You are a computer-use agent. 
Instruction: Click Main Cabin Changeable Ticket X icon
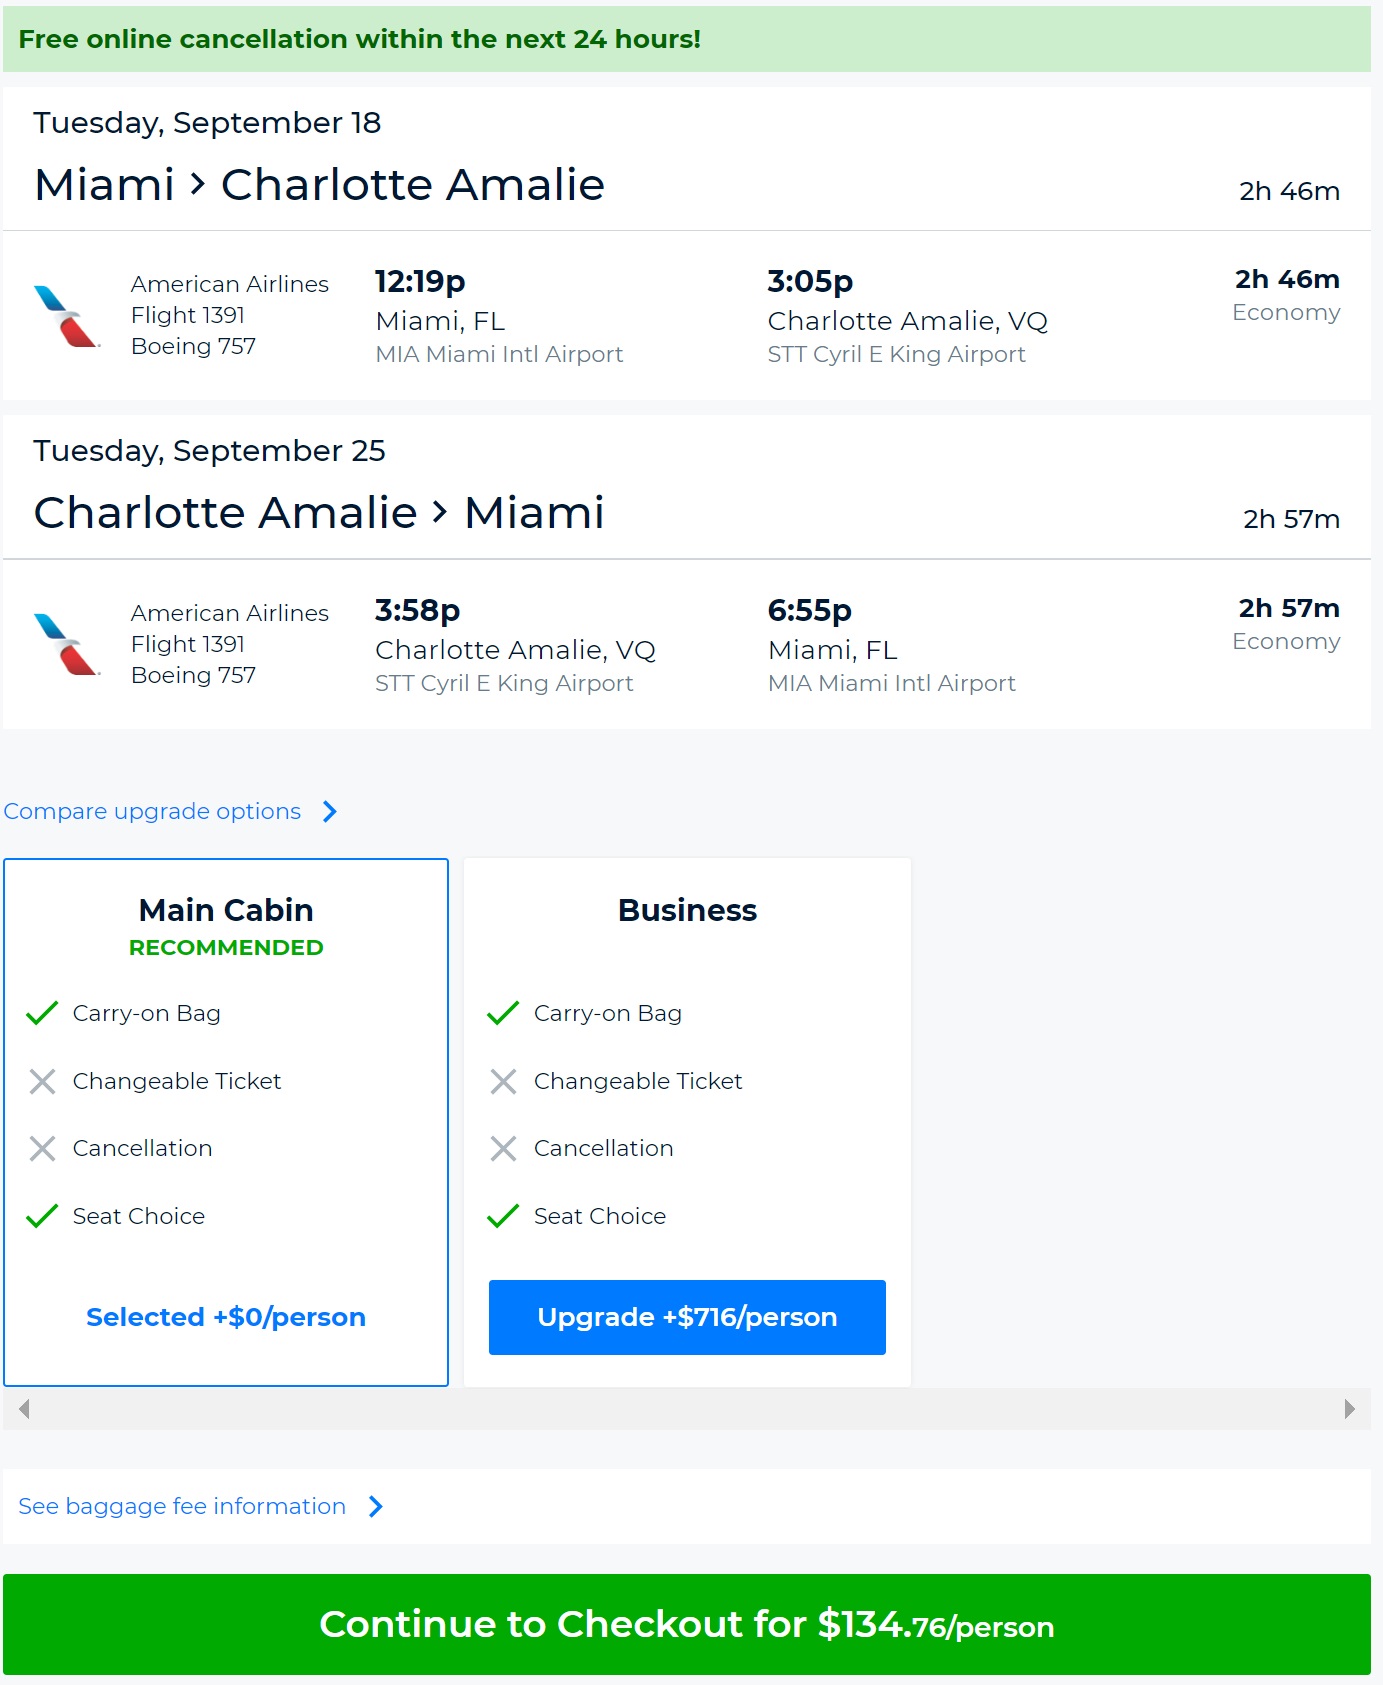tap(42, 1081)
